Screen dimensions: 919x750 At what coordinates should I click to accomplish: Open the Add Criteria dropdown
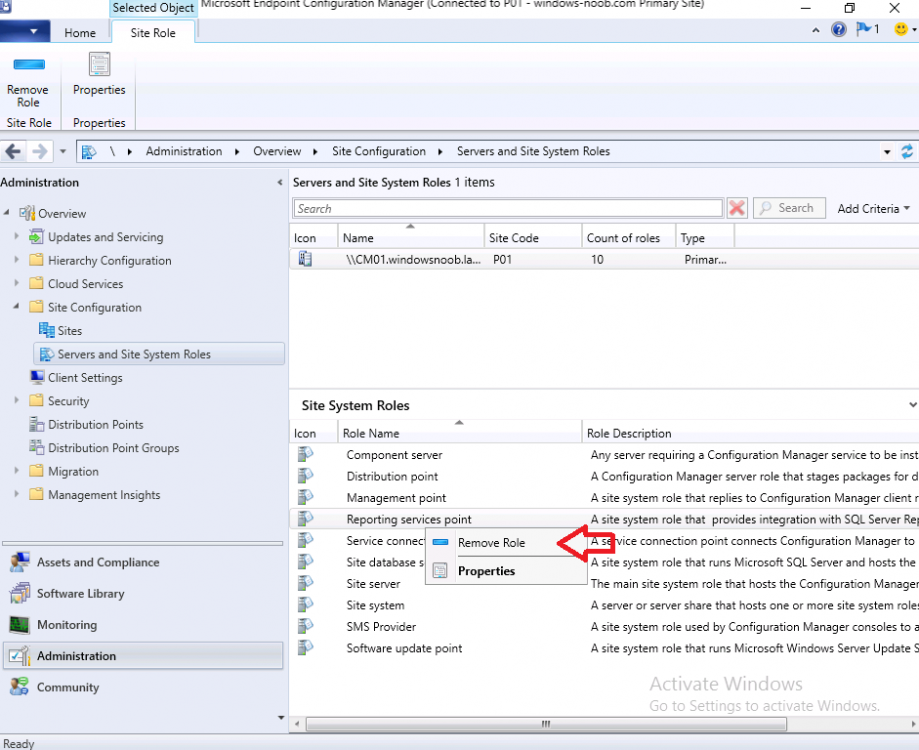pos(874,208)
